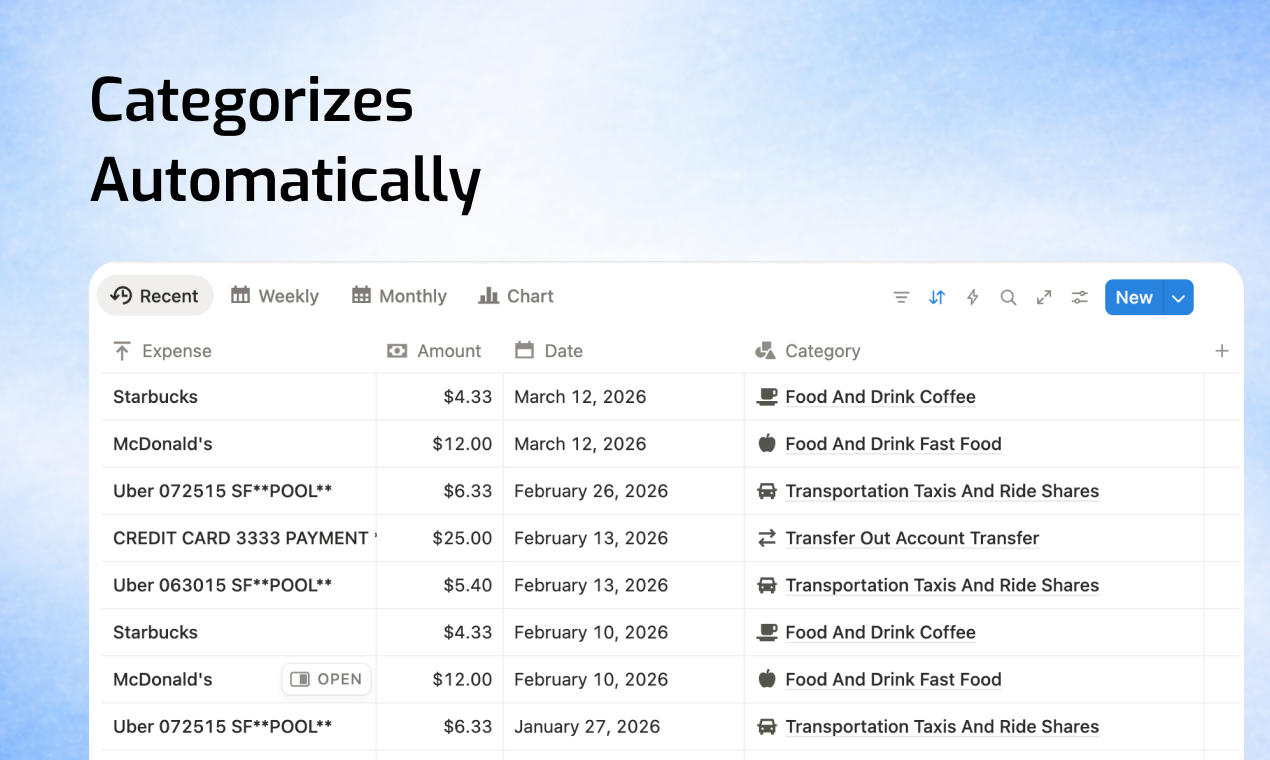Expand the New button dropdown arrow

pos(1179,297)
